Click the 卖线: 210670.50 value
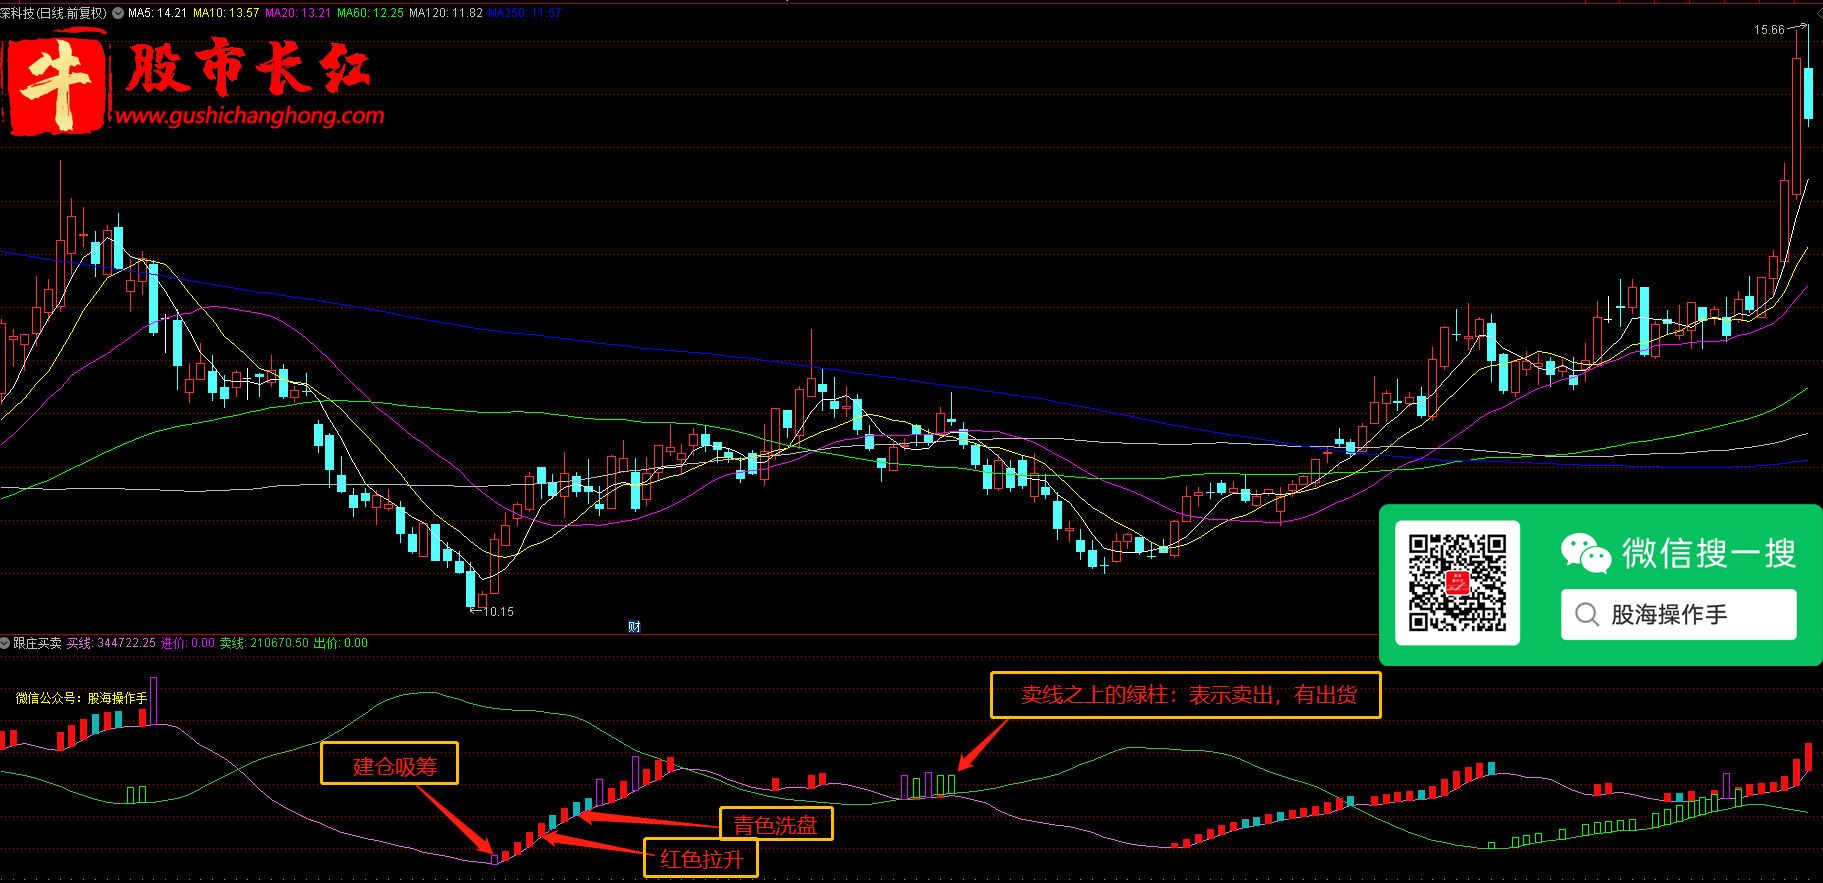 tap(264, 643)
